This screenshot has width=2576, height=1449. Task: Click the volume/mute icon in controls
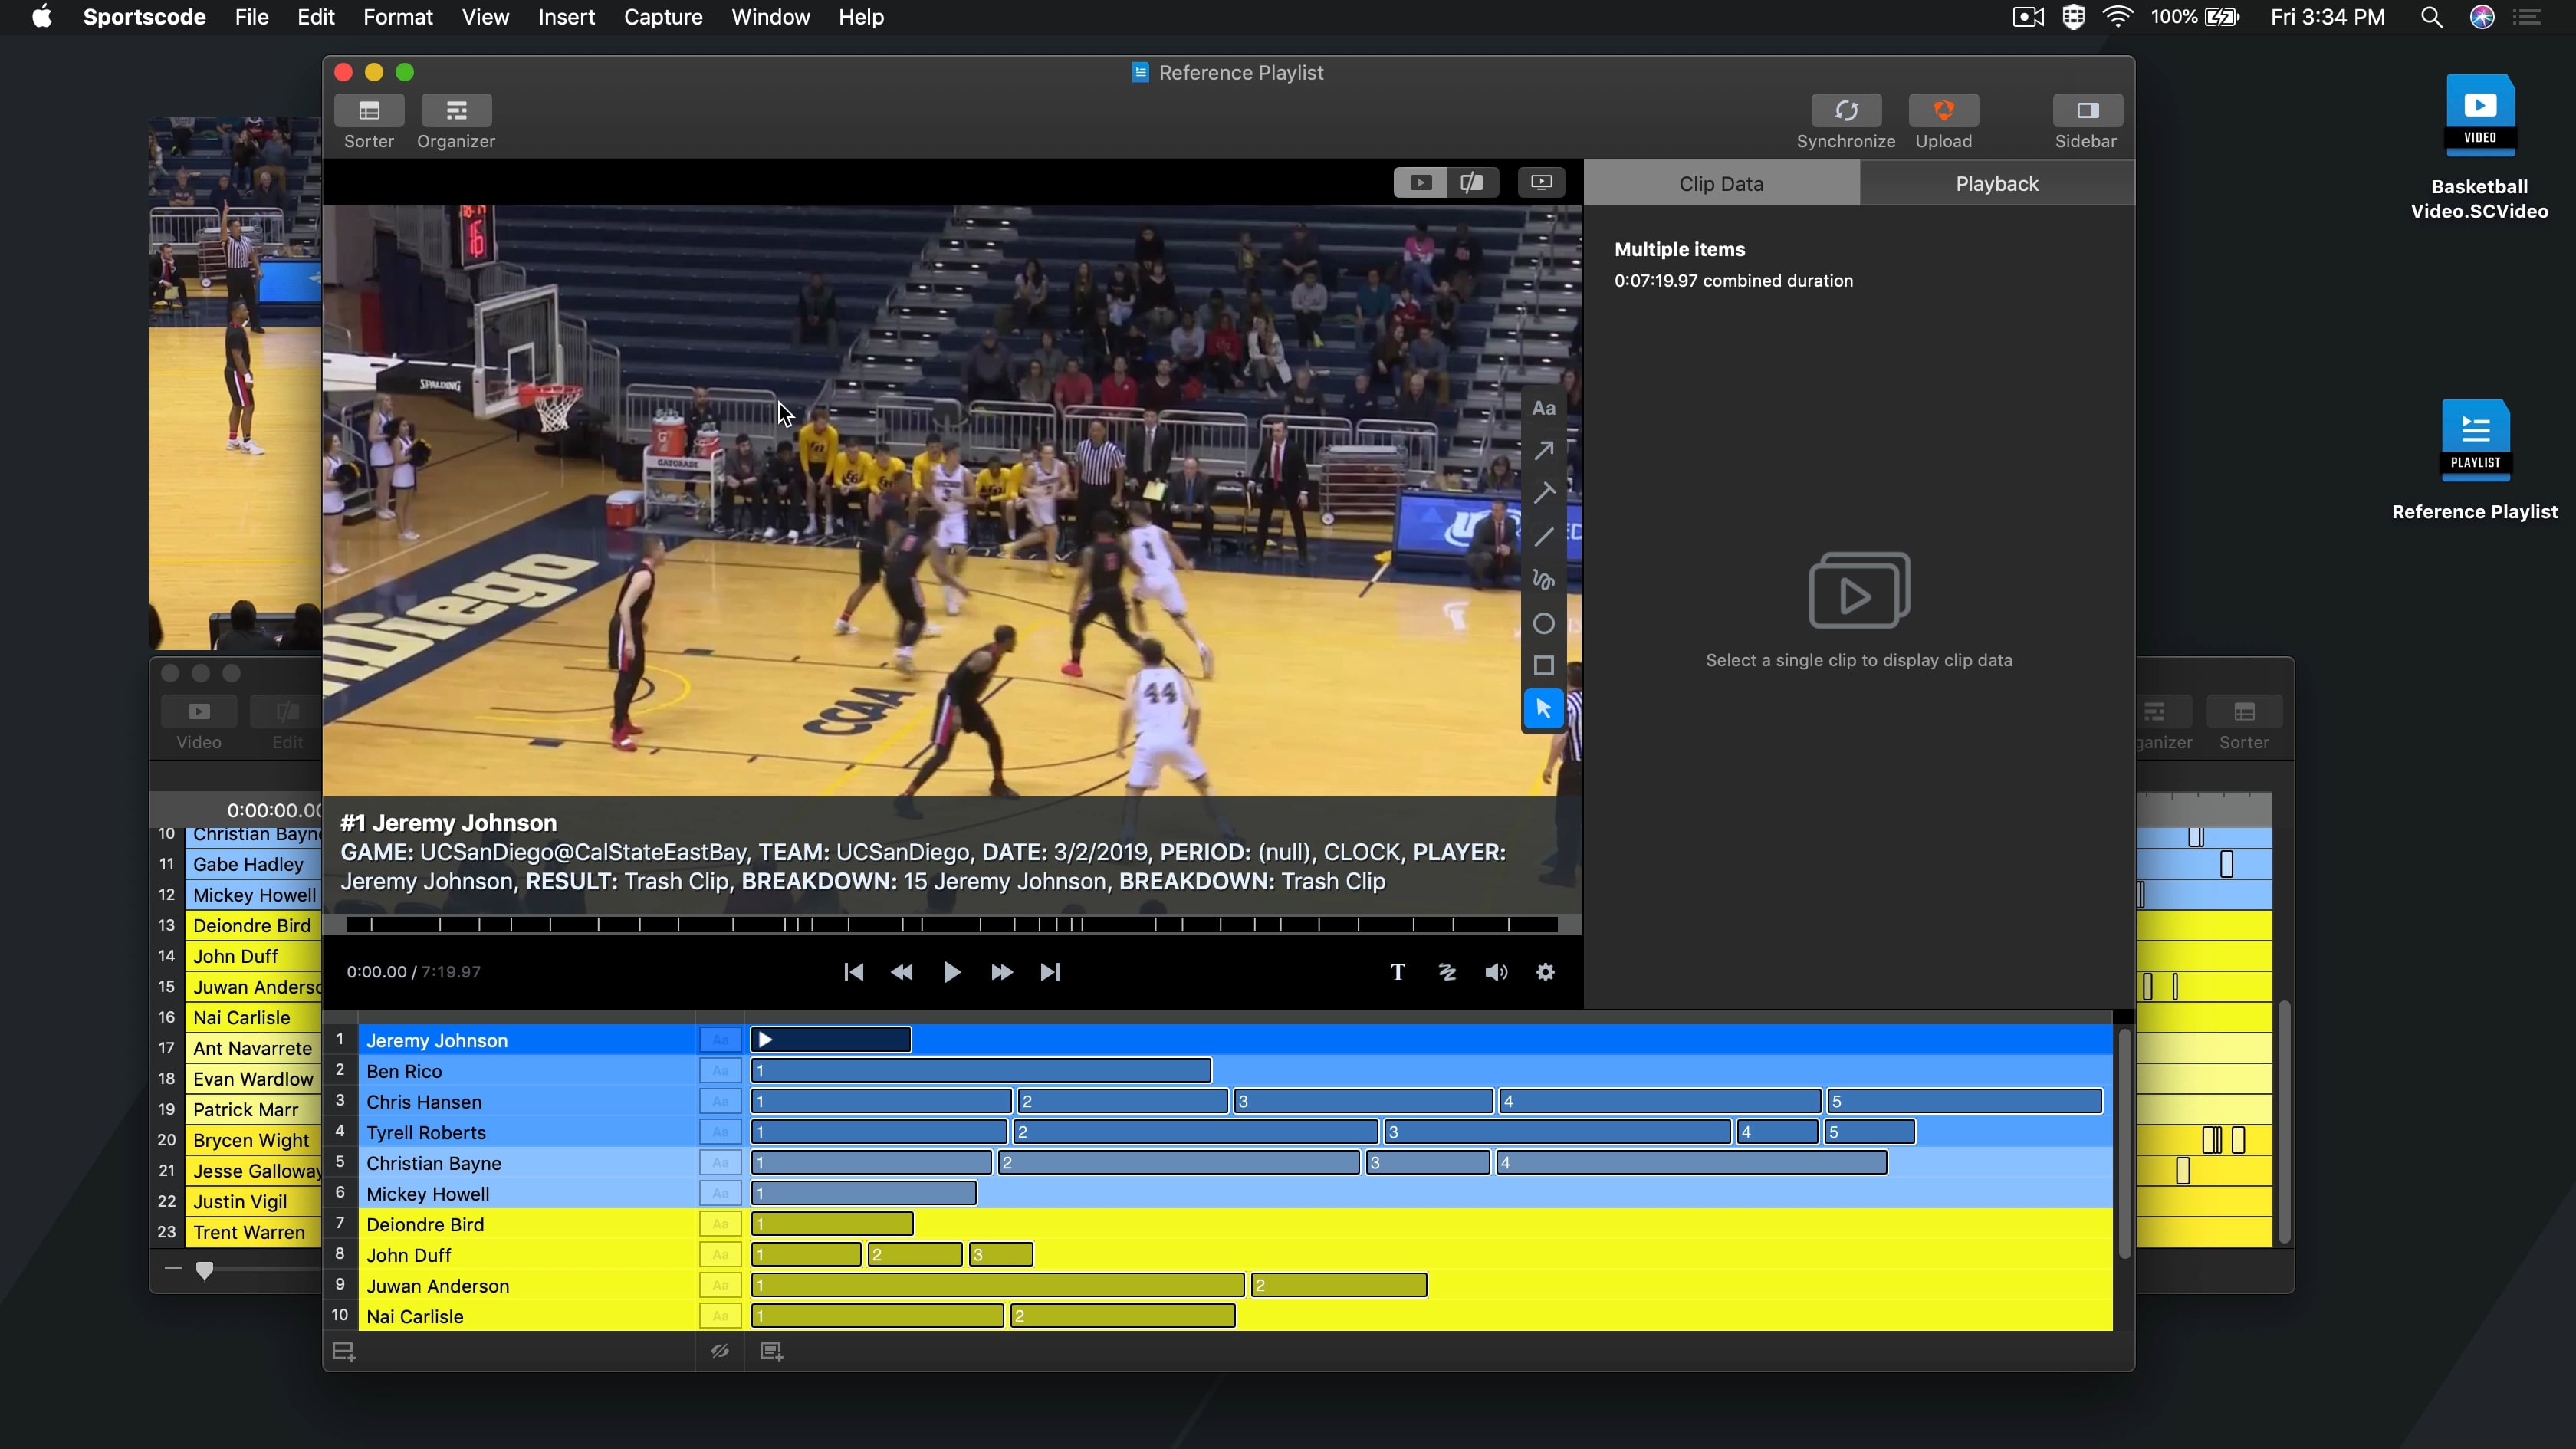1495,971
